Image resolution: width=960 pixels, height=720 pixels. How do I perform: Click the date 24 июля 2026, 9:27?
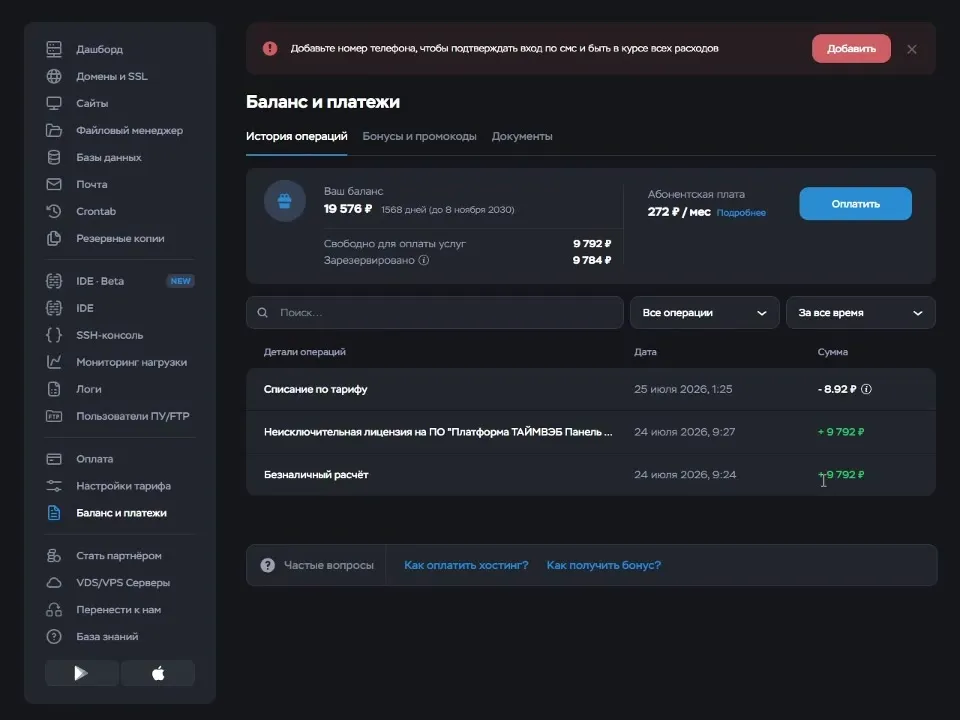click(x=684, y=432)
